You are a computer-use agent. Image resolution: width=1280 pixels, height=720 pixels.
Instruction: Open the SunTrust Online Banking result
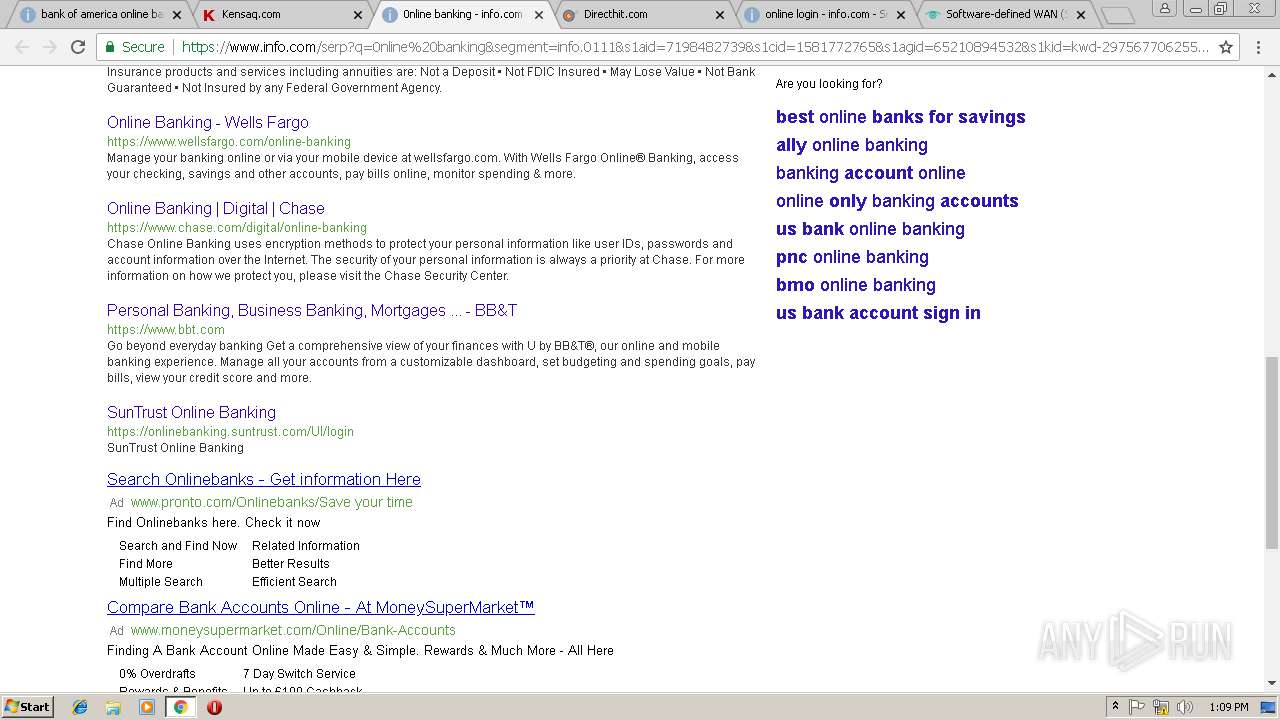191,412
